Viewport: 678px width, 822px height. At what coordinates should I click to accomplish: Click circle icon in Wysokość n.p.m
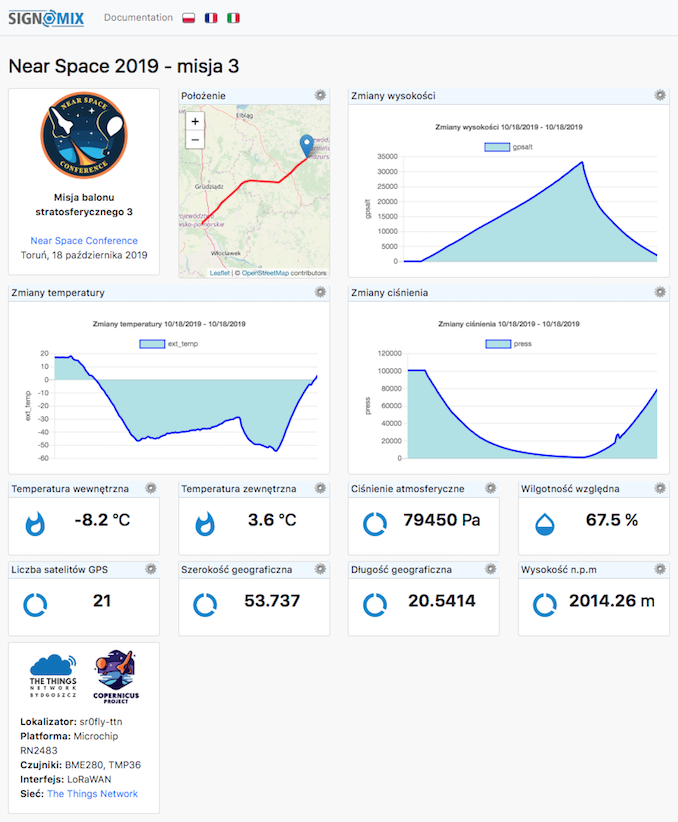pos(545,604)
